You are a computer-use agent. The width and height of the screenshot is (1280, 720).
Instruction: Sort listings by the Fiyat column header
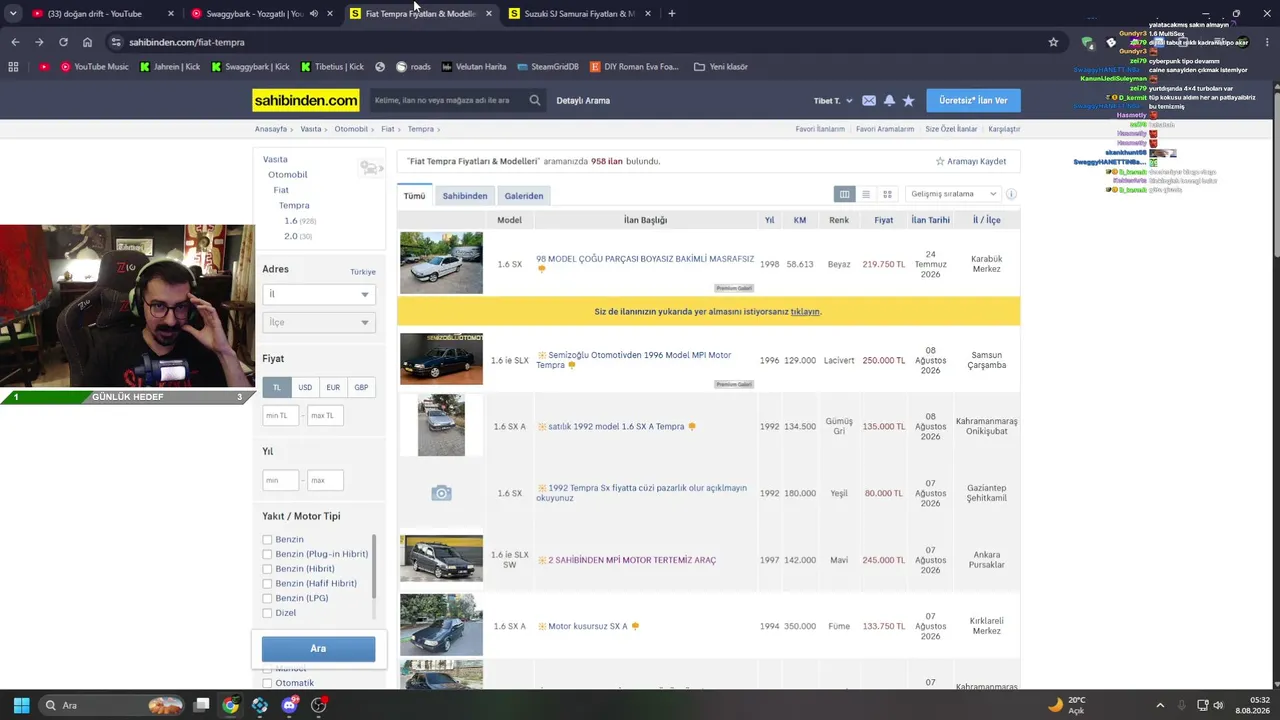pyautogui.click(x=883, y=220)
